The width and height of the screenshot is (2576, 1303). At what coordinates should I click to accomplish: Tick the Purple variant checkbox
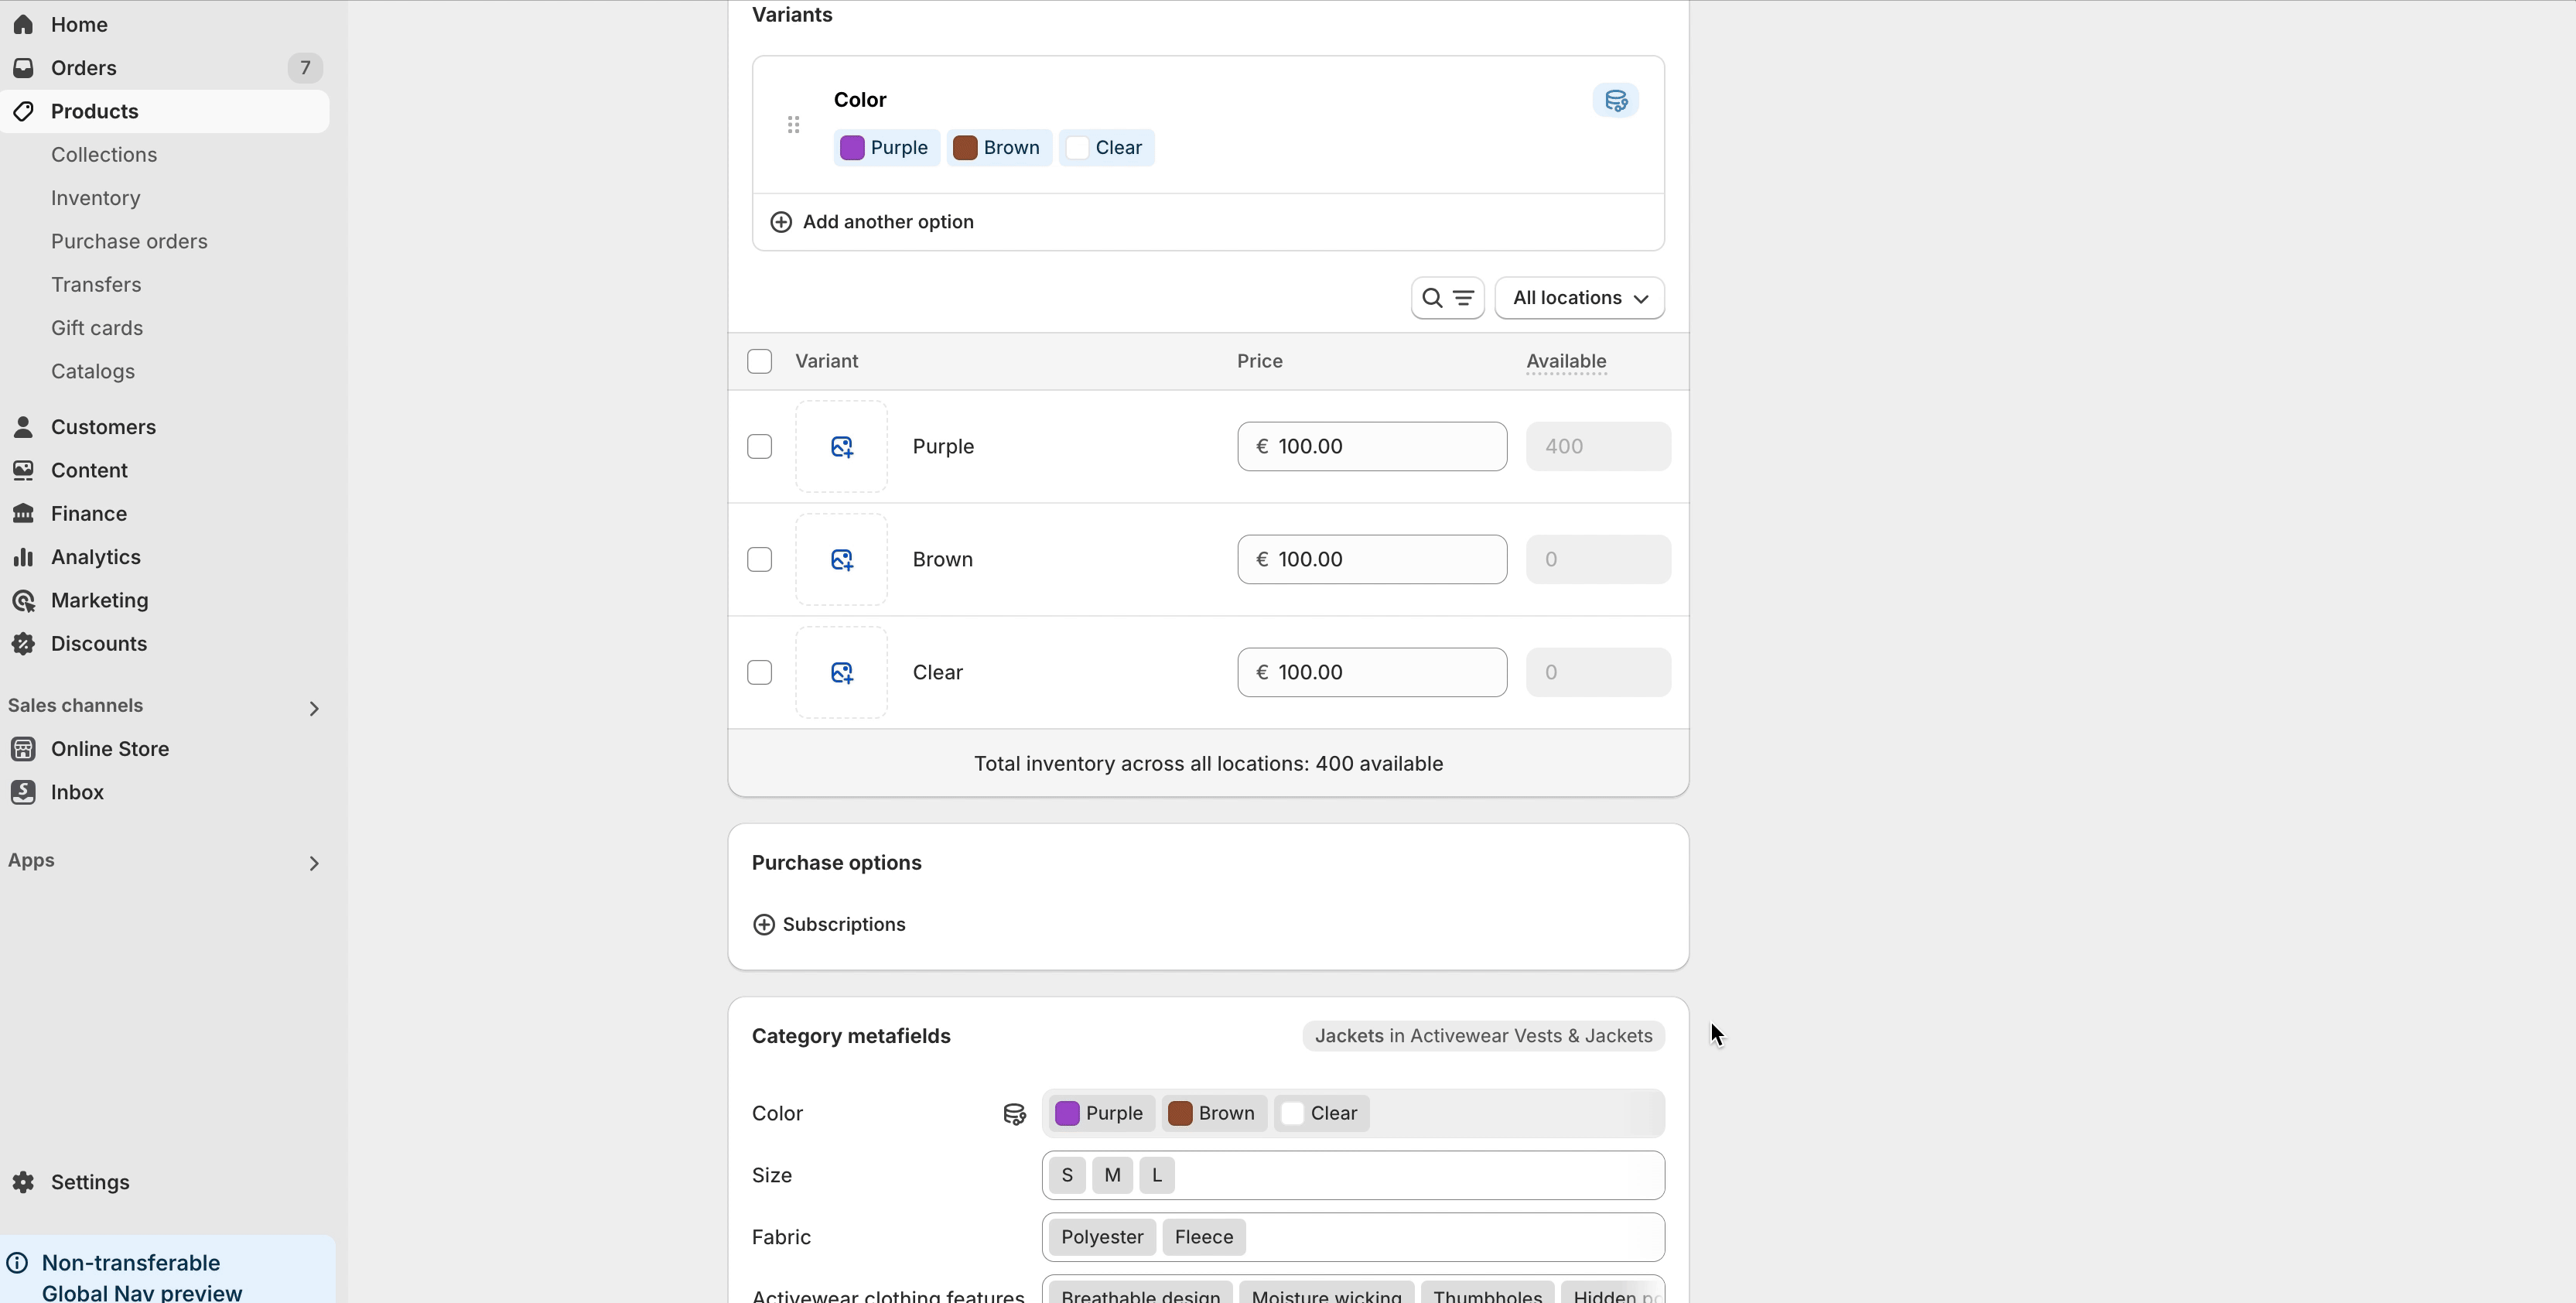(x=759, y=447)
